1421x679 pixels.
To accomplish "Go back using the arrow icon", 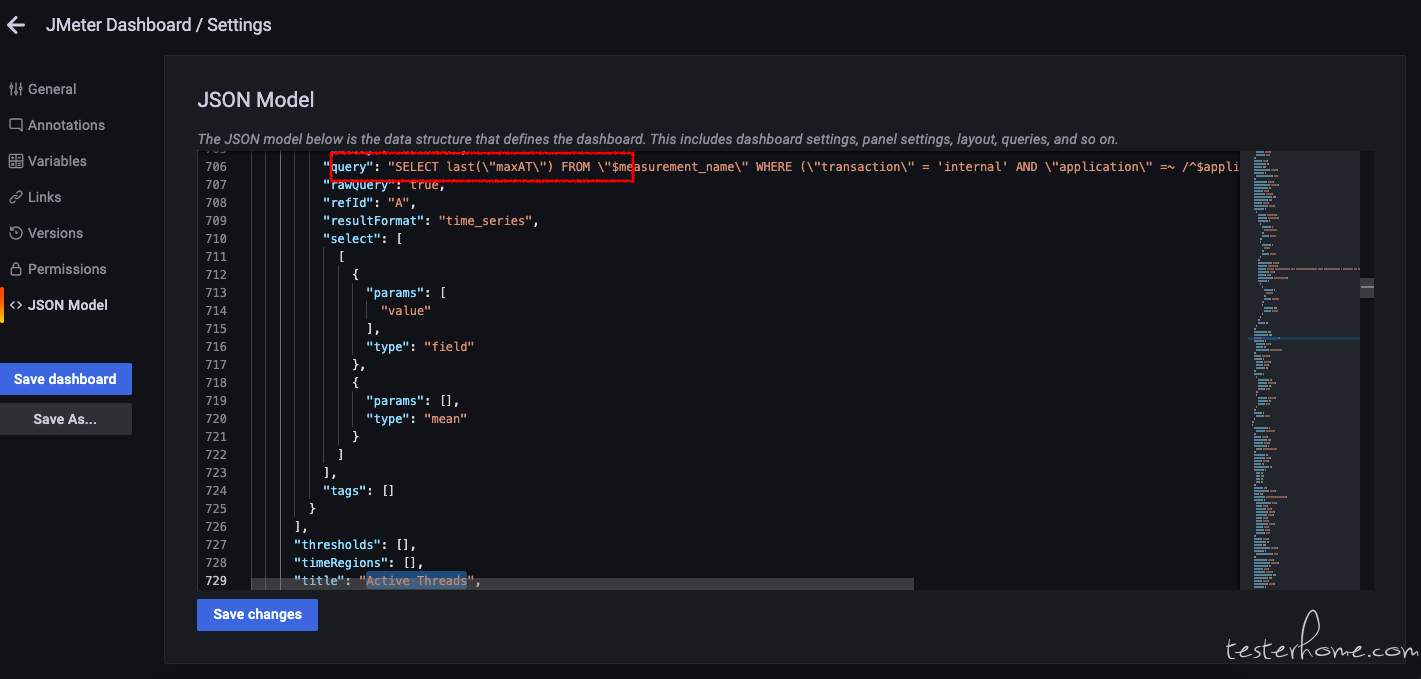I will (x=16, y=25).
